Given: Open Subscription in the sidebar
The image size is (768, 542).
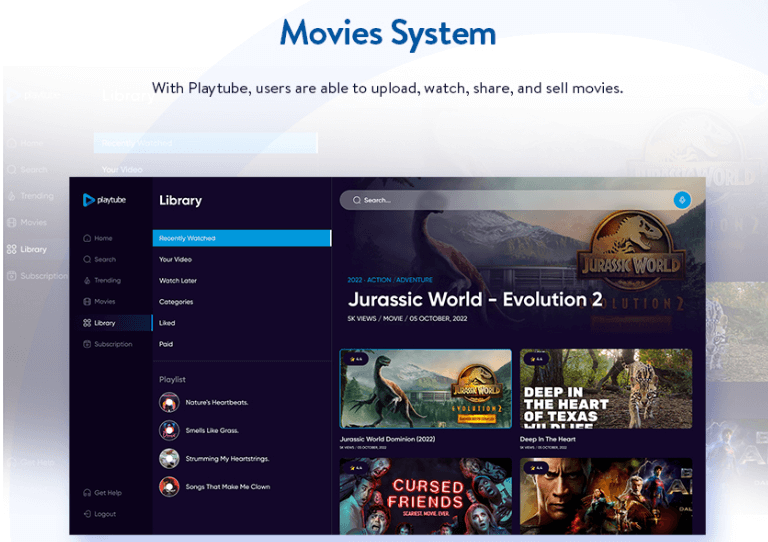Looking at the screenshot, I should tap(108, 344).
